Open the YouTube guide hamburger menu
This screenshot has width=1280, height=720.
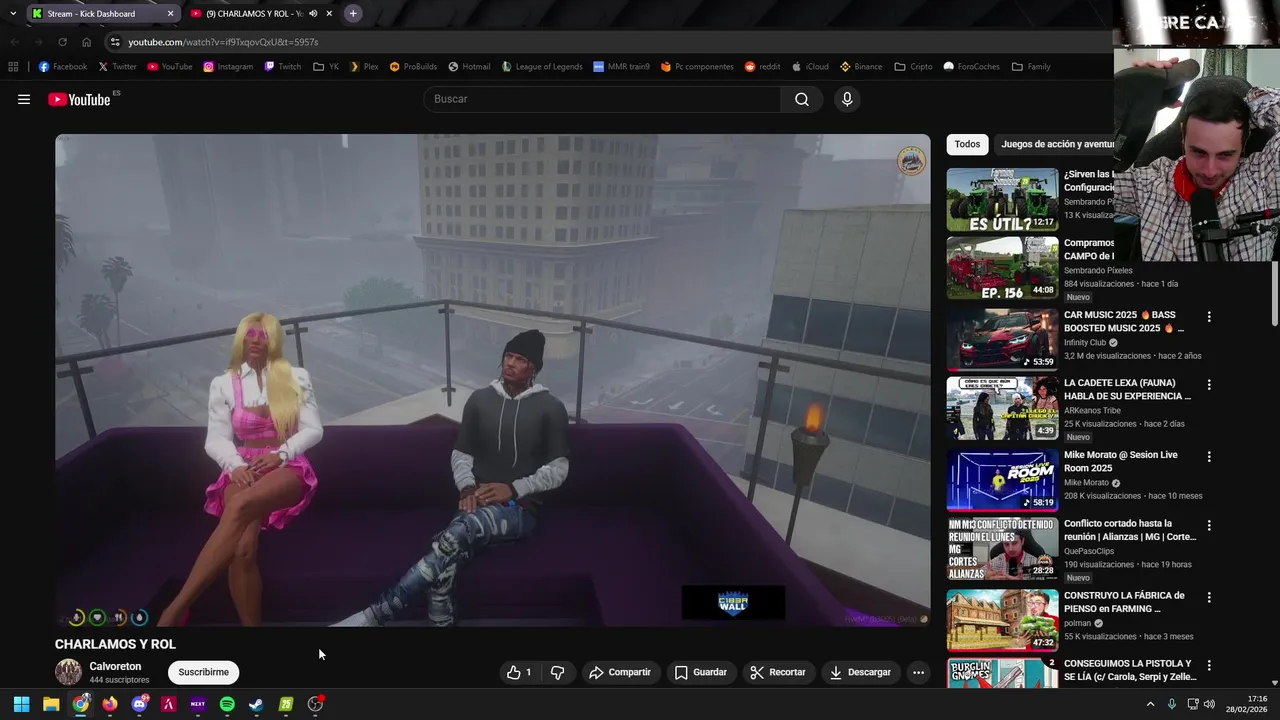pyautogui.click(x=24, y=99)
